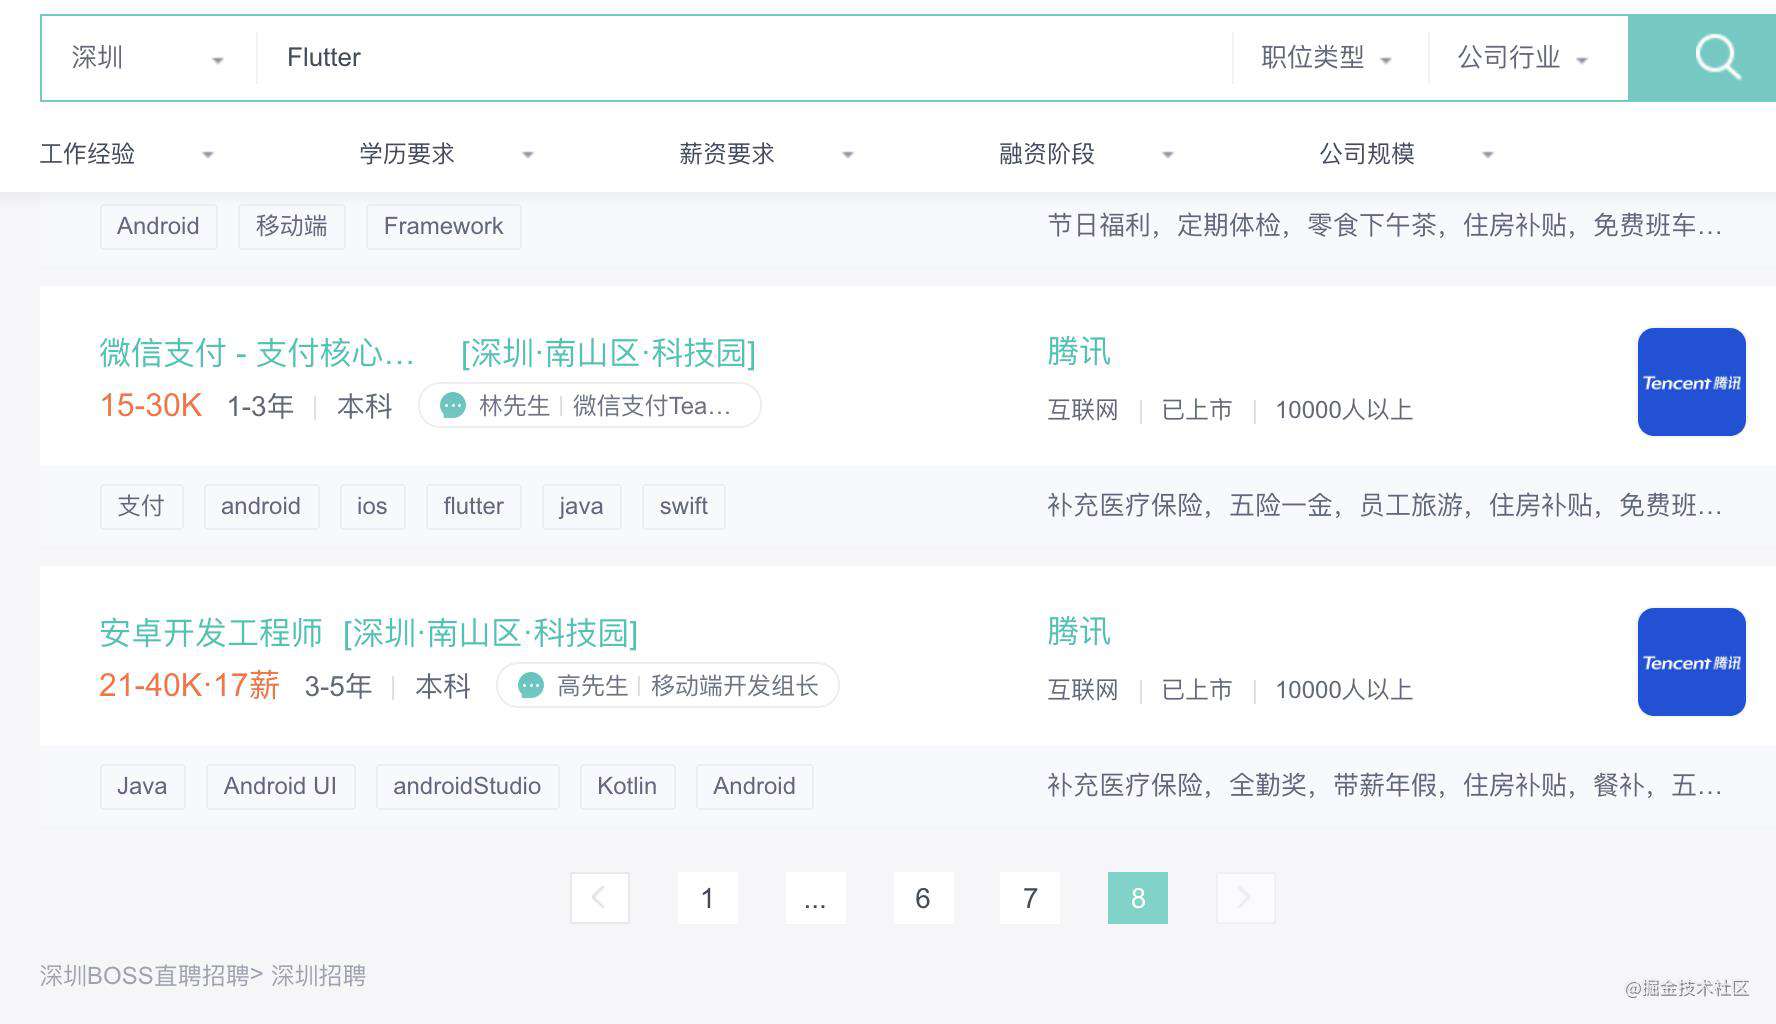Open job title 安卓开发工程师

tap(211, 633)
